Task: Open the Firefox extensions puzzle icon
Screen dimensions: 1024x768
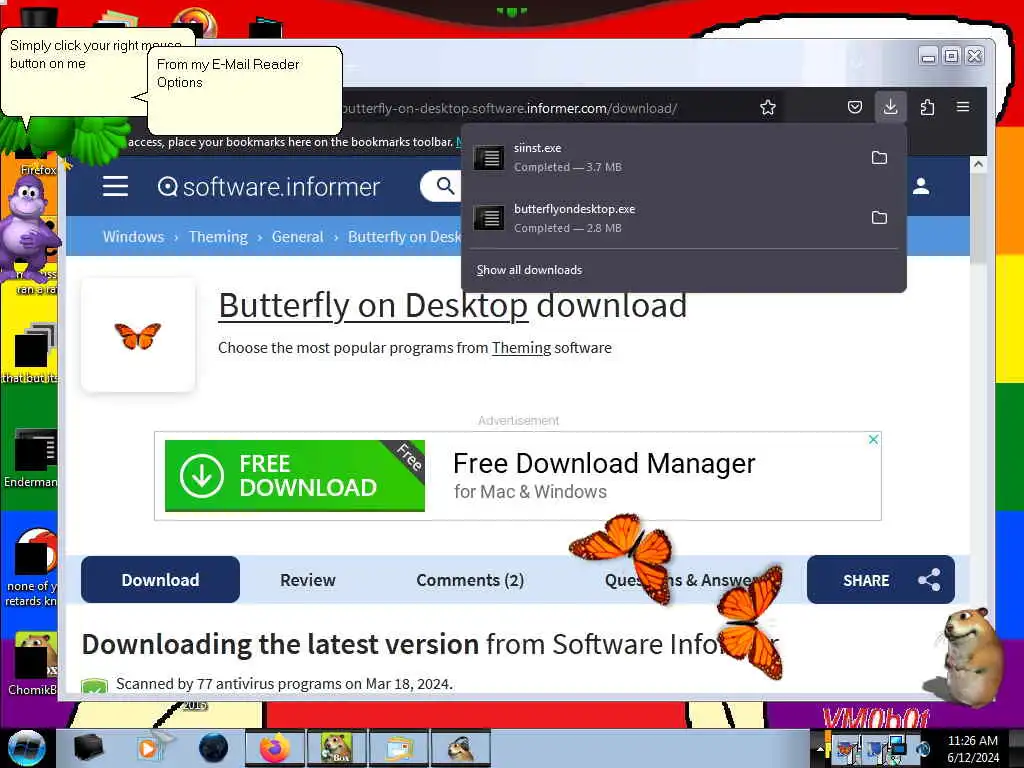Action: pos(927,107)
